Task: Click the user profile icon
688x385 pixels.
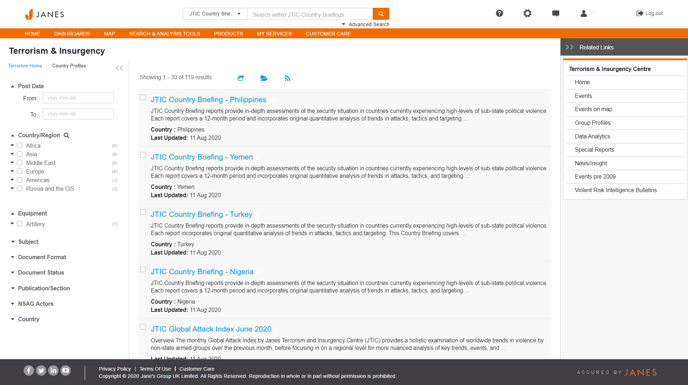Action: coord(584,14)
